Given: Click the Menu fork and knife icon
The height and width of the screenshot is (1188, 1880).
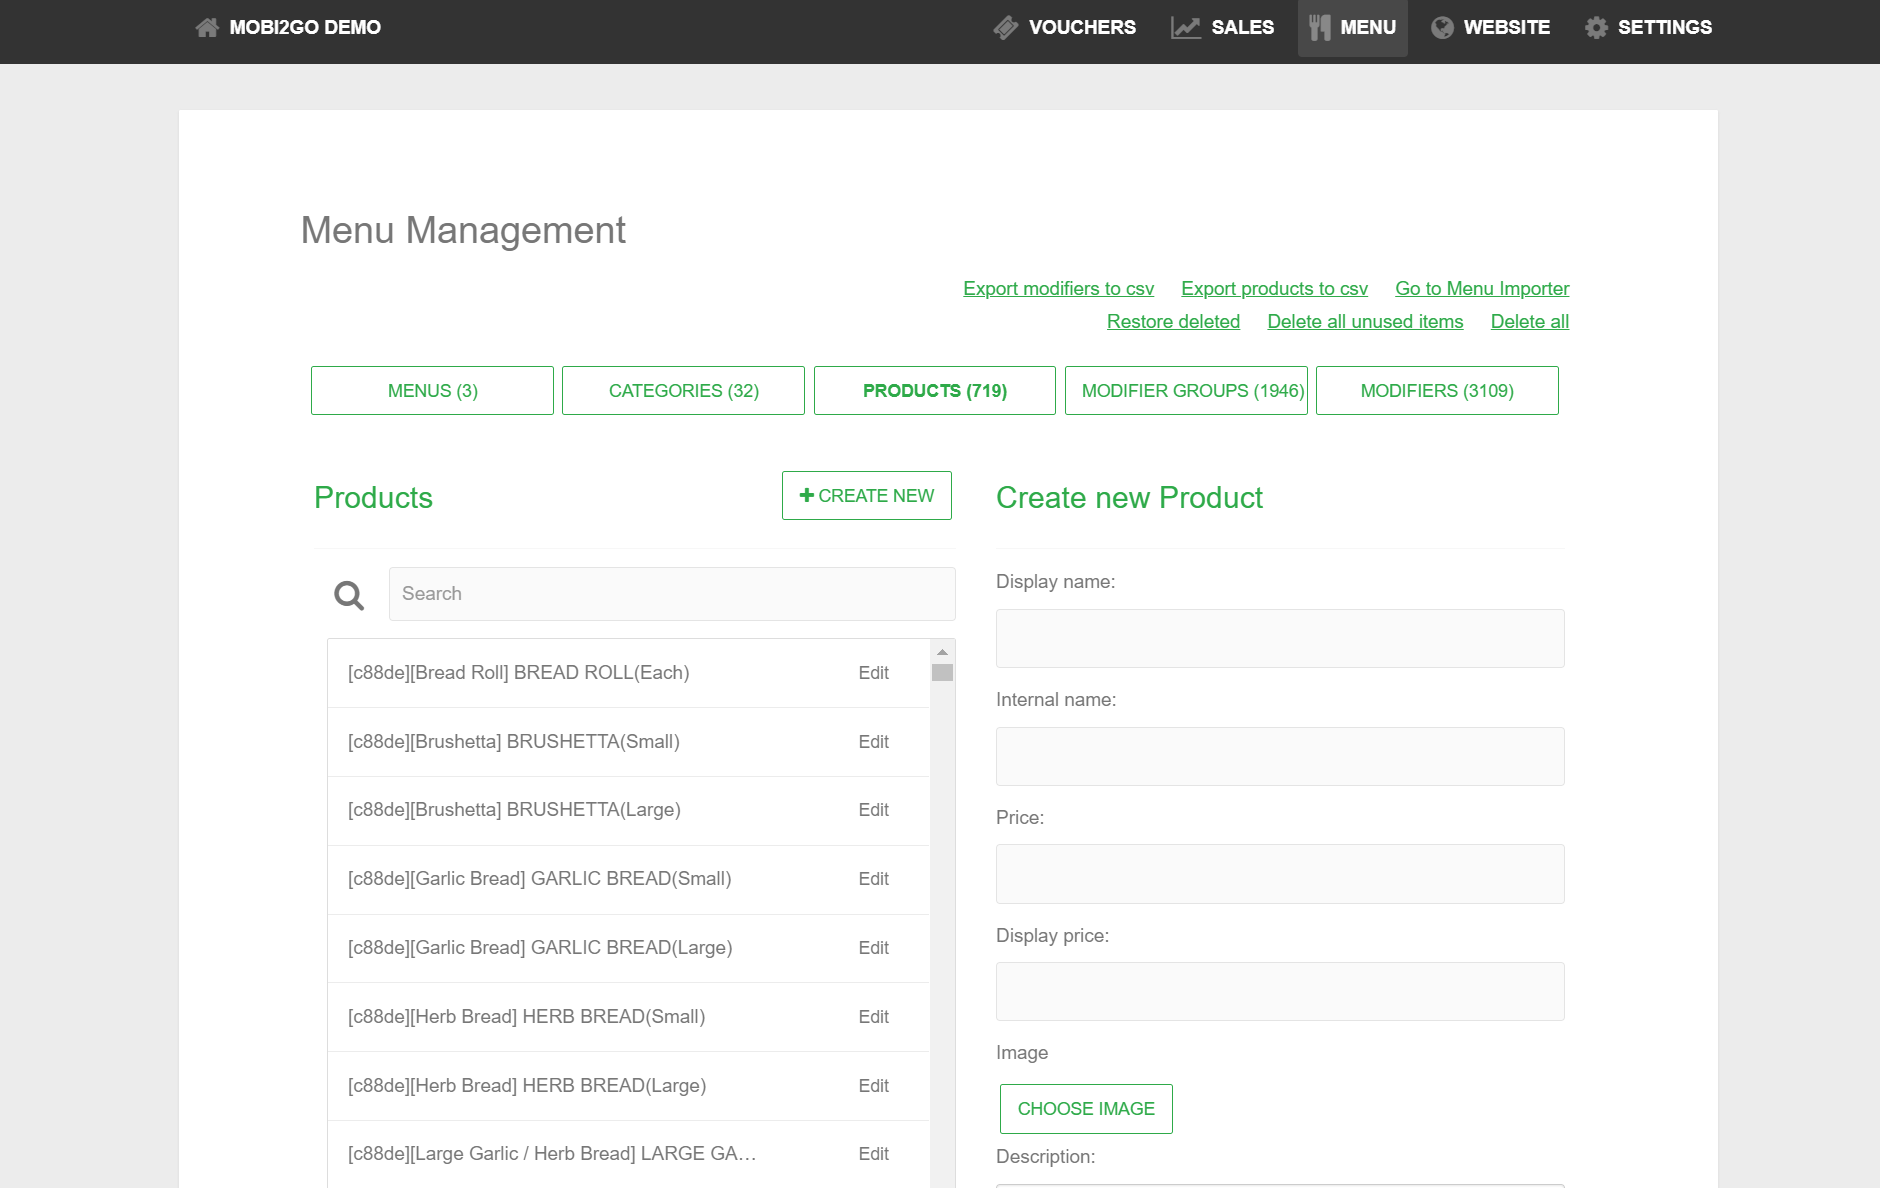Looking at the screenshot, I should 1319,27.
